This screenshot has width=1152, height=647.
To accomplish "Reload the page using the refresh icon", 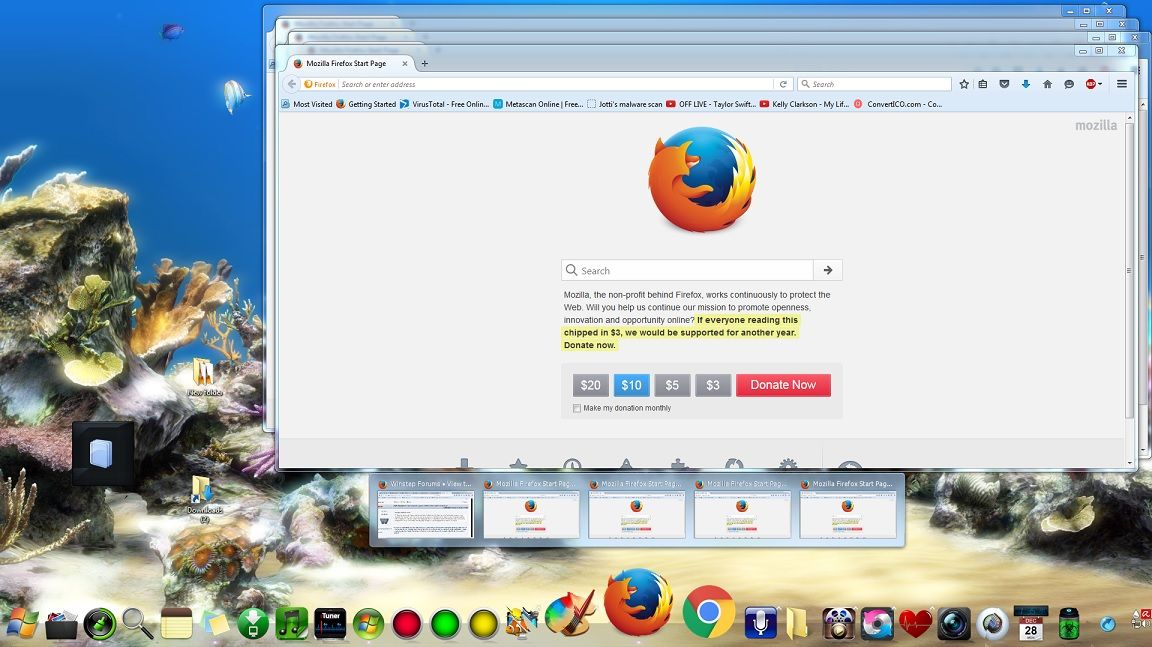I will (783, 84).
